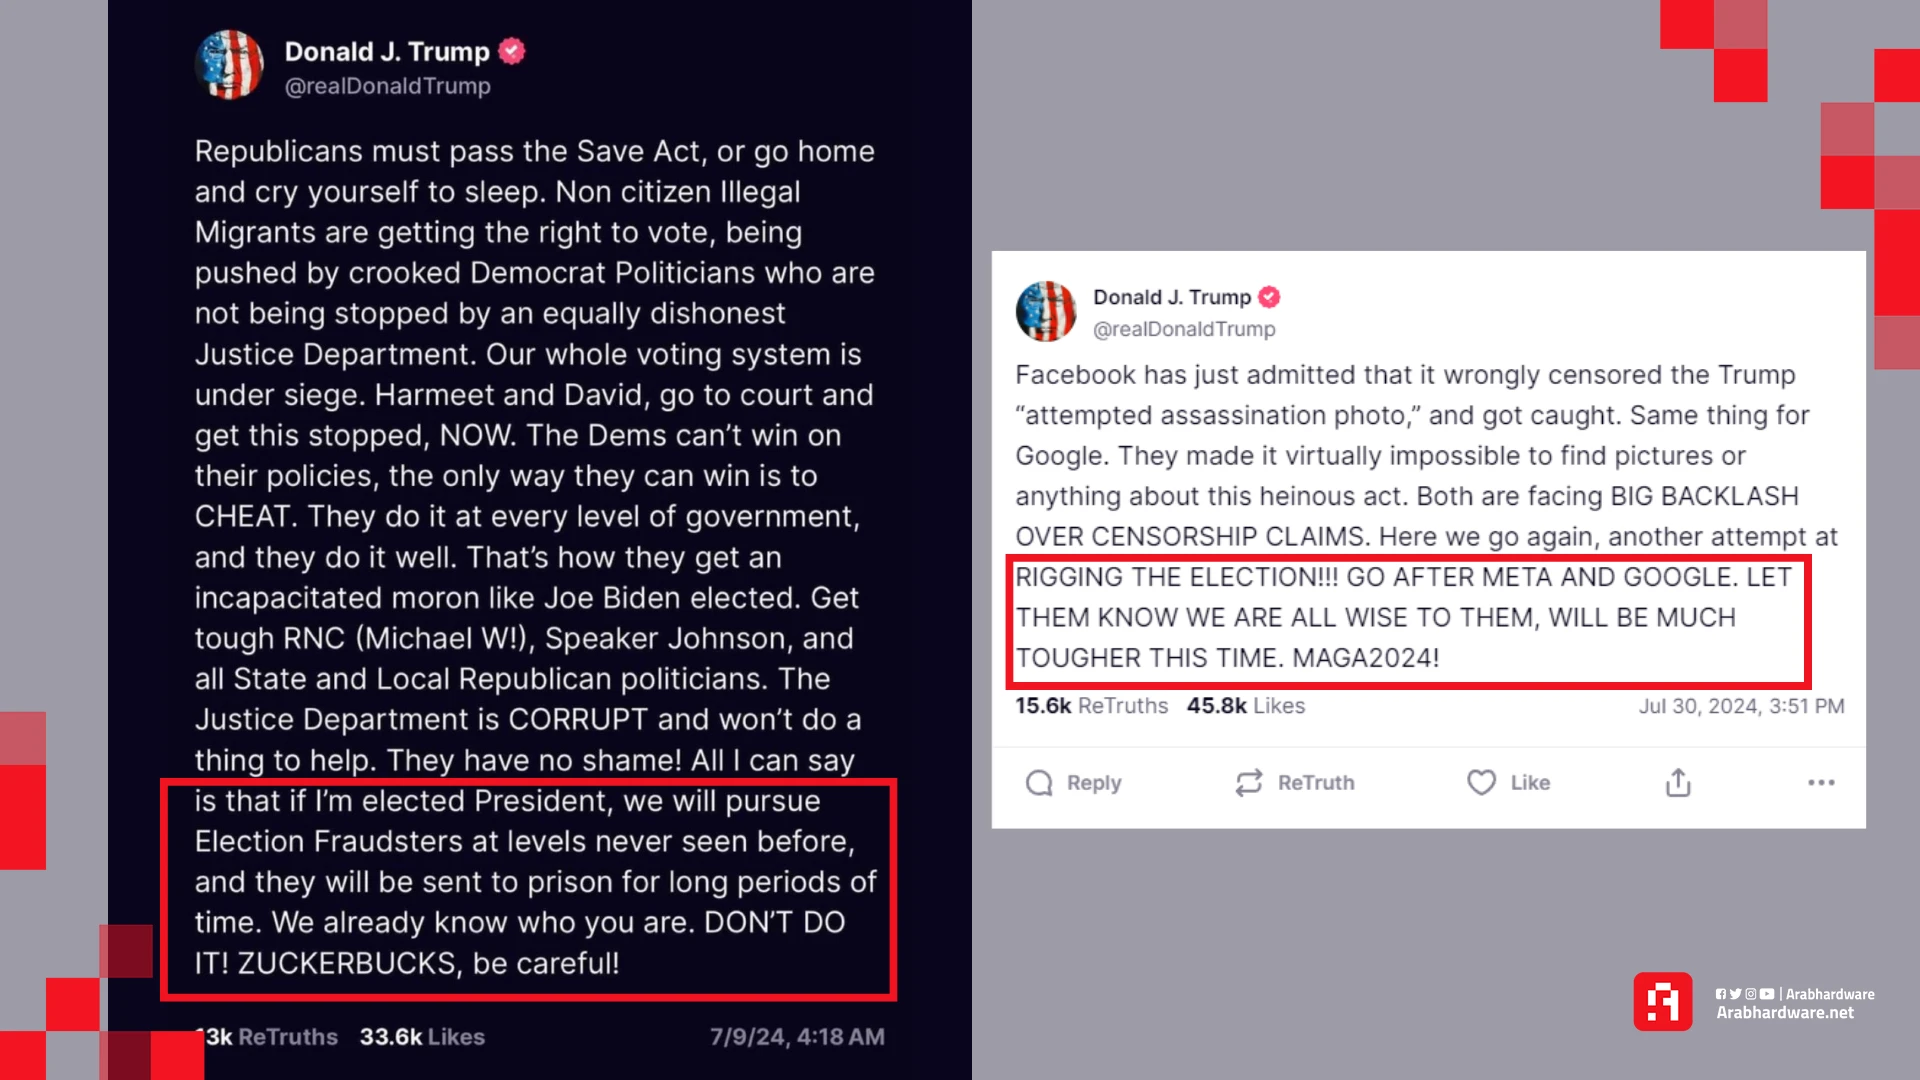Click the highlighted ZUCKERBUCKS passage

[x=528, y=889]
